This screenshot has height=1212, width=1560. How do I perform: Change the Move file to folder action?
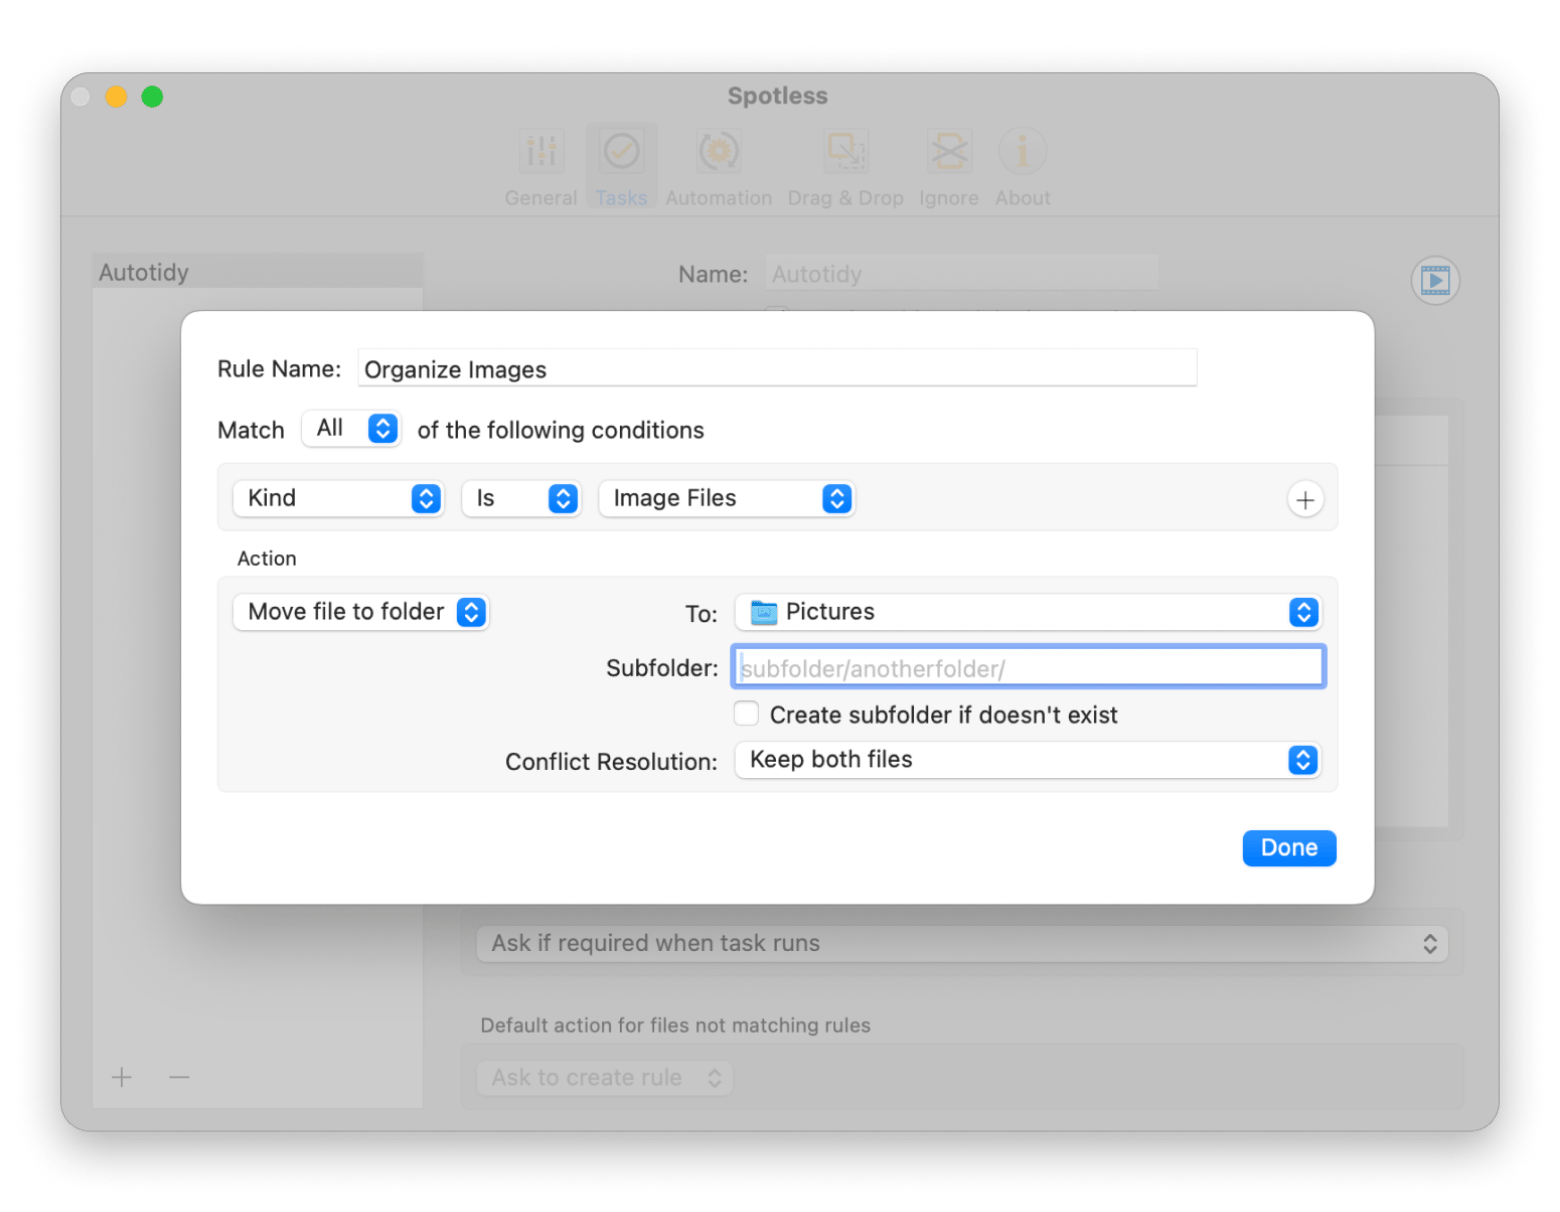361,612
